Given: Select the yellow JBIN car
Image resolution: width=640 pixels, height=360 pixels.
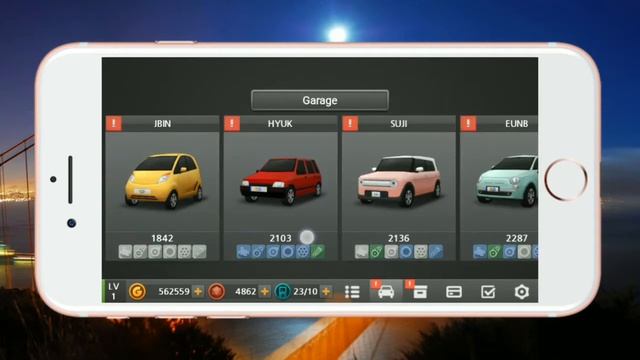Looking at the screenshot, I should (164, 180).
